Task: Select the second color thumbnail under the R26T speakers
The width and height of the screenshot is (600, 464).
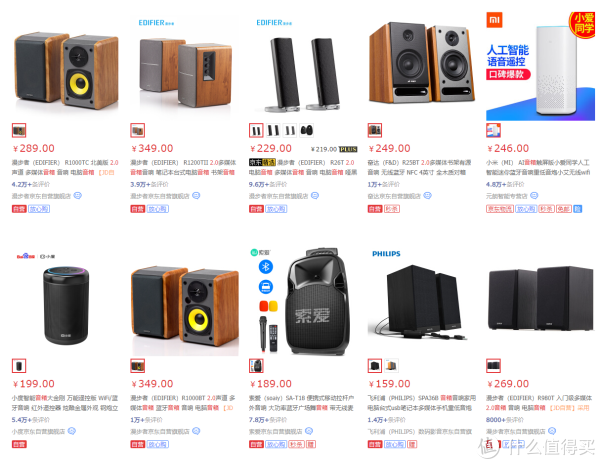Action: point(273,130)
